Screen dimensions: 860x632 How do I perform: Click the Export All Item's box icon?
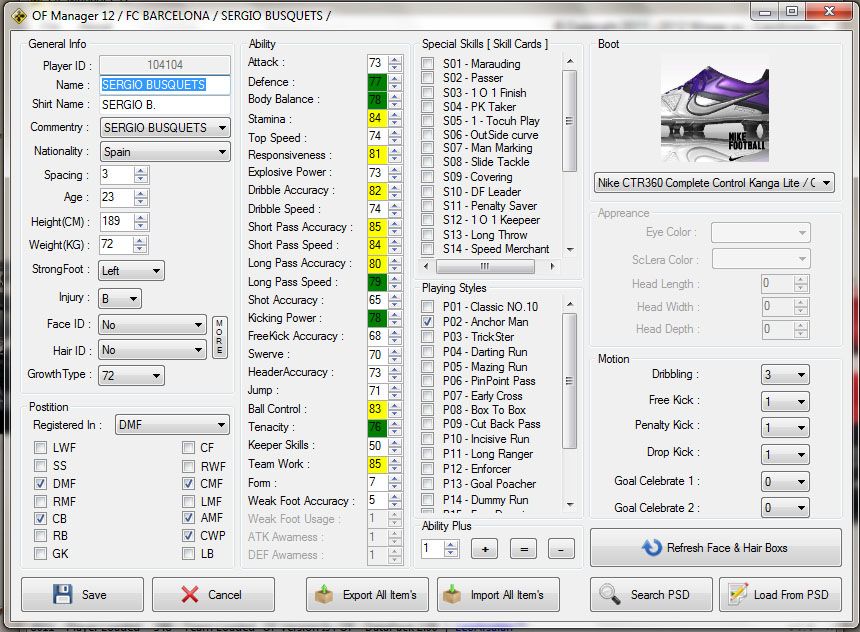(x=325, y=594)
